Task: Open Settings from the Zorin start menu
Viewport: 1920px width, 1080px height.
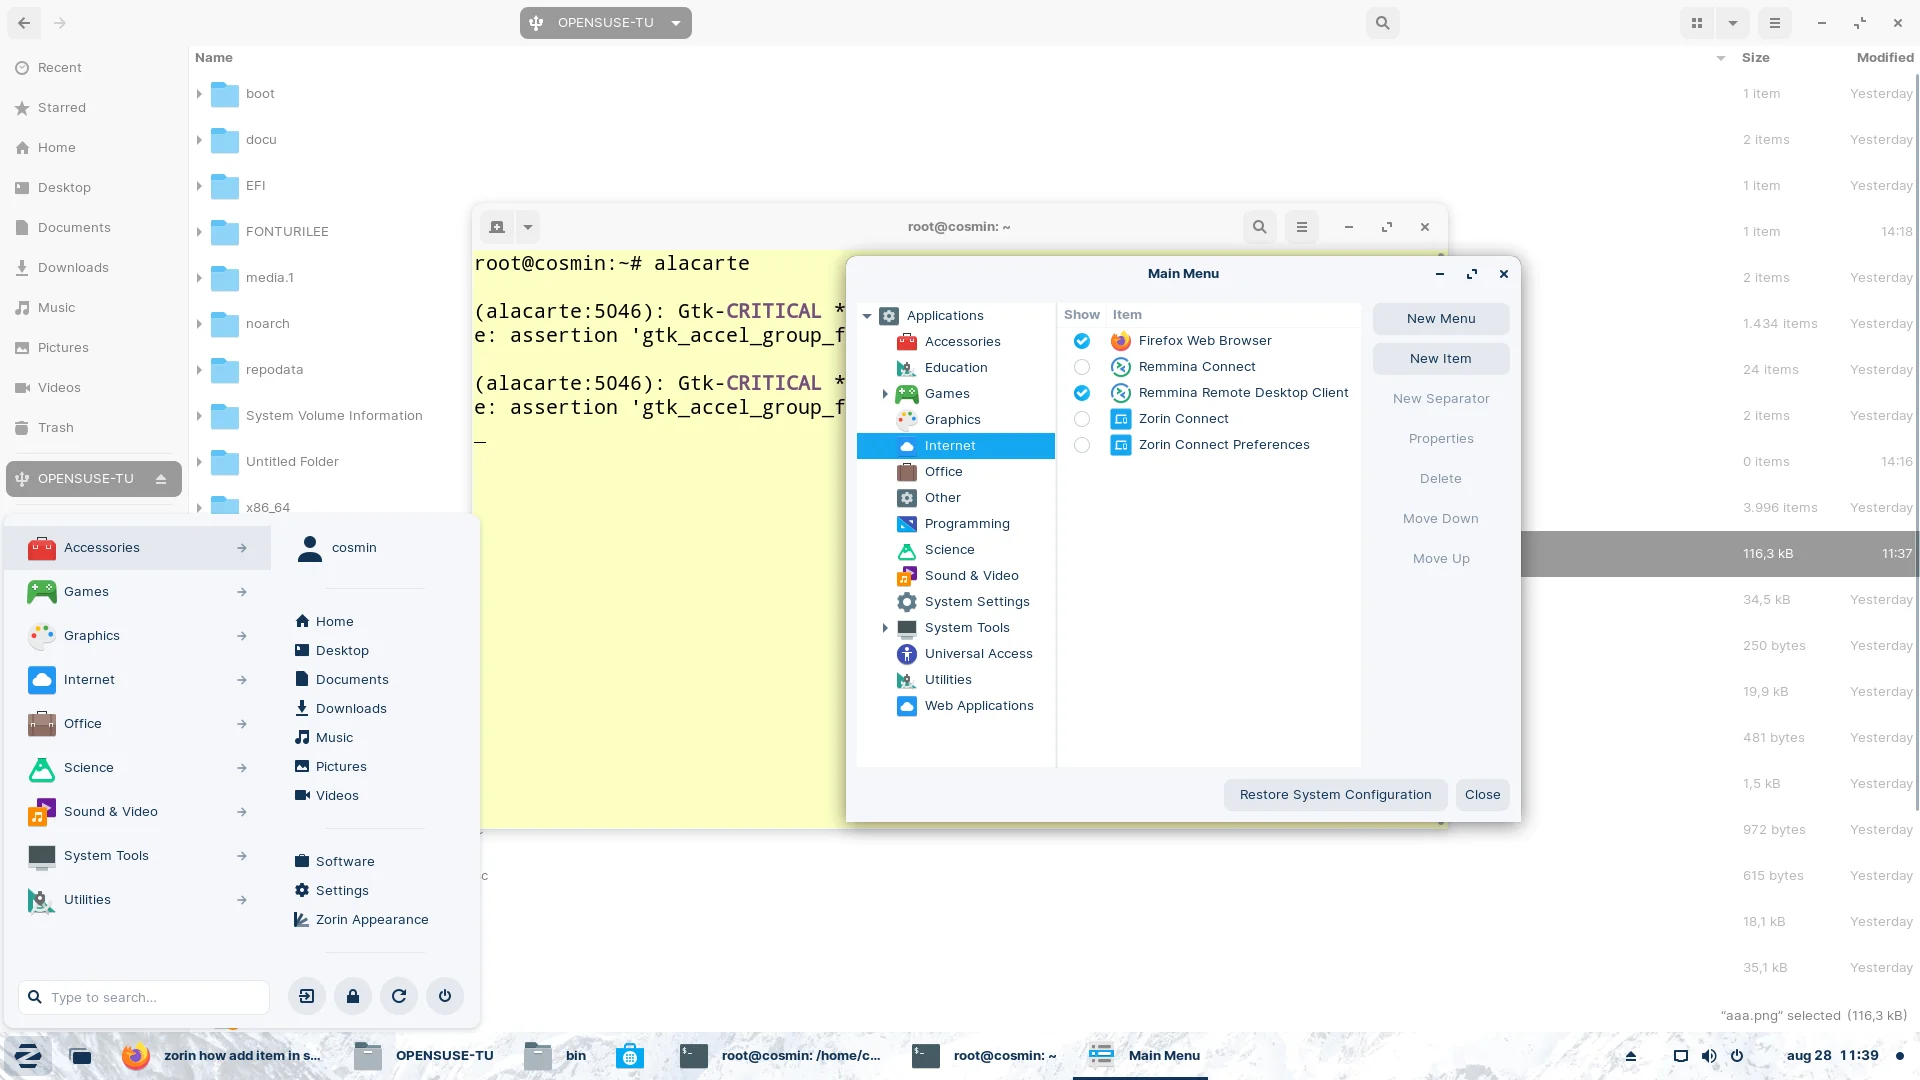Action: (x=342, y=890)
